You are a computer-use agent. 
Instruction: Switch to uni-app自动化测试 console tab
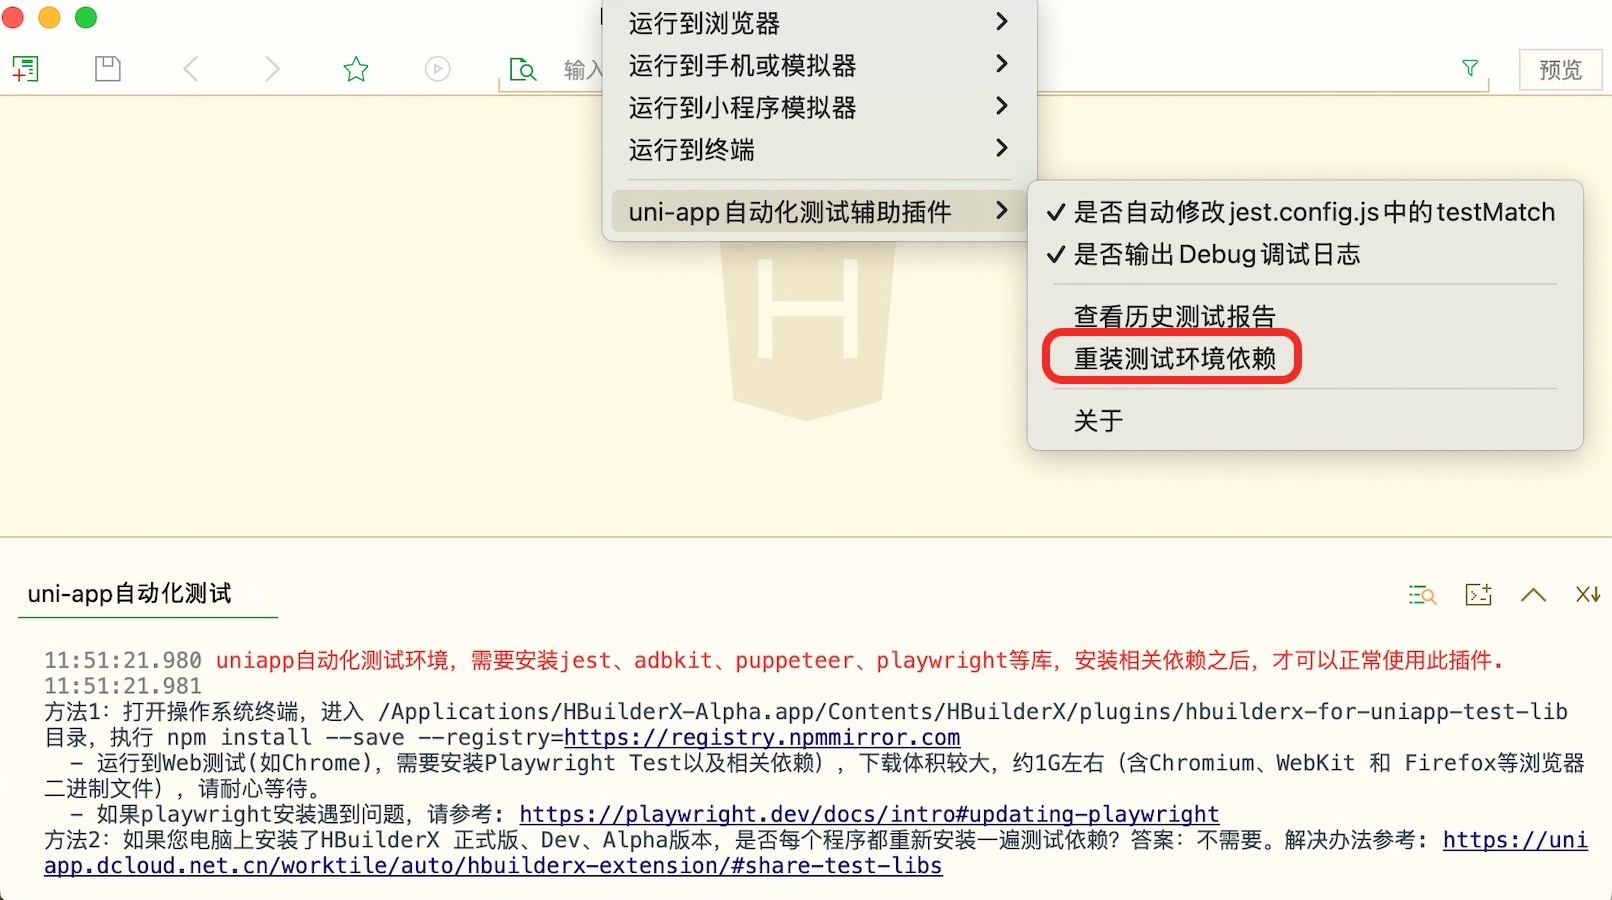click(x=130, y=594)
